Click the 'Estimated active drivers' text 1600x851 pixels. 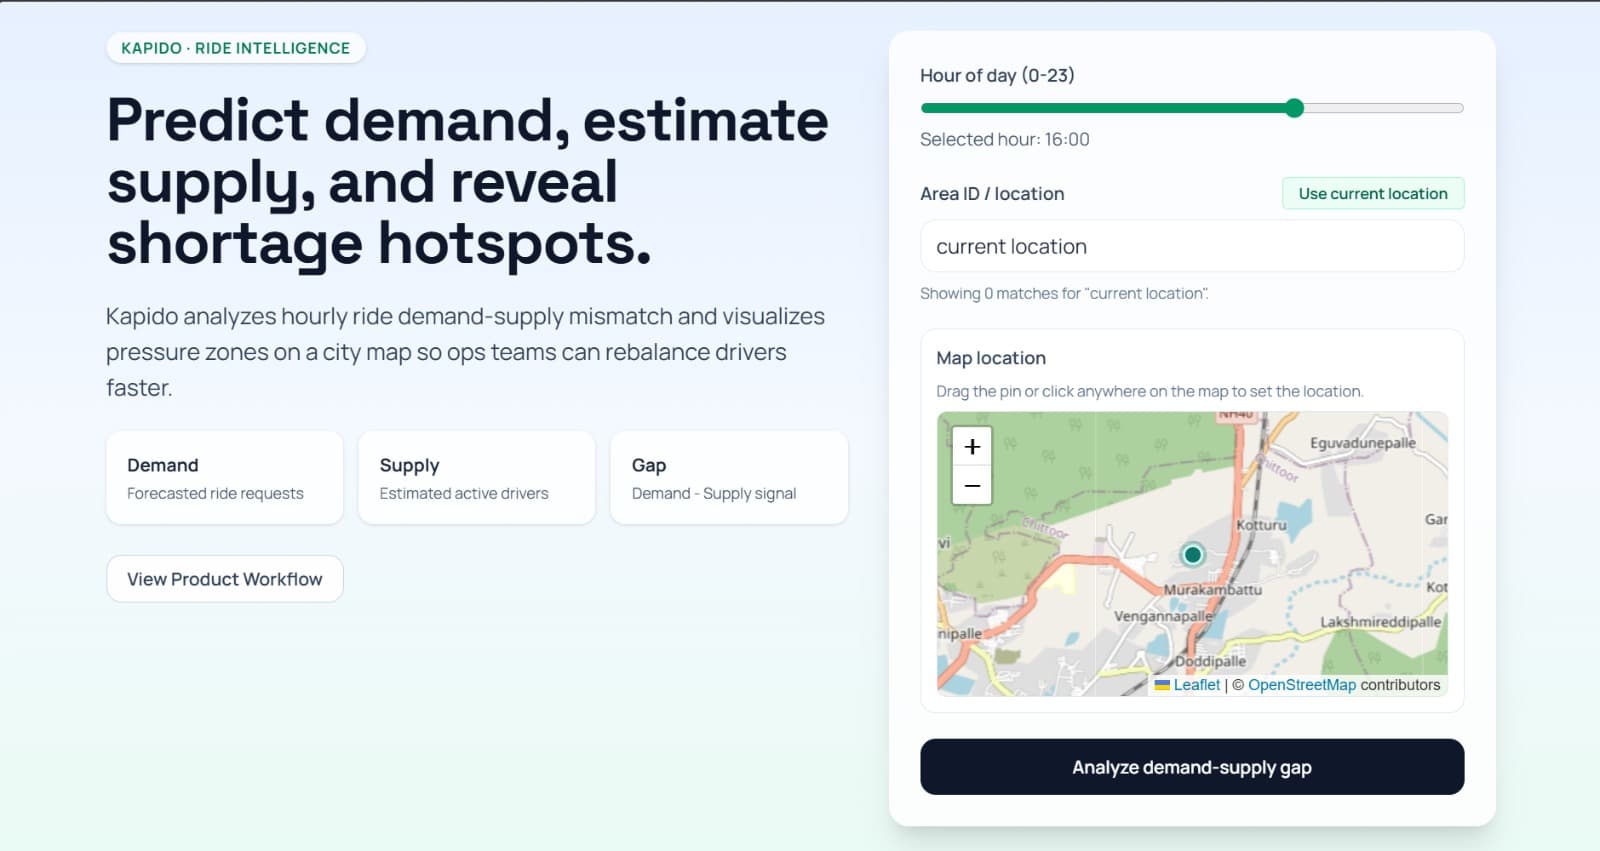pyautogui.click(x=464, y=494)
